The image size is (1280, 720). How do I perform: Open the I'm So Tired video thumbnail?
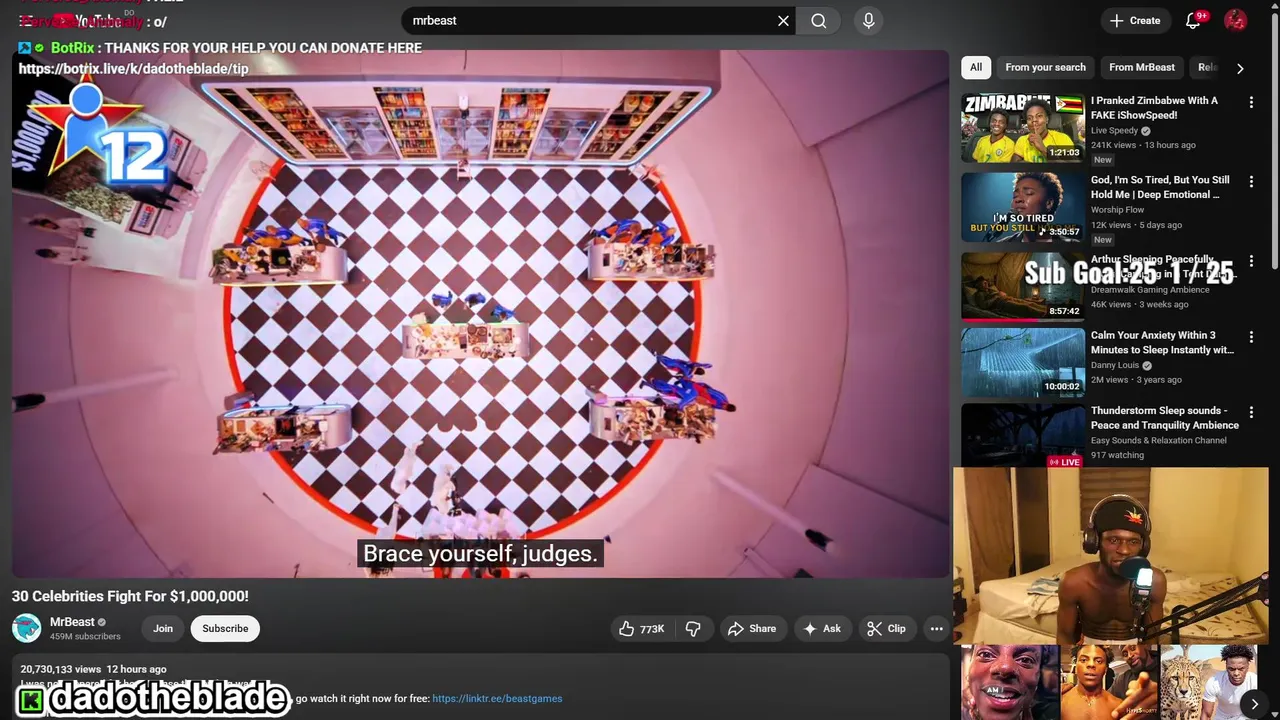(1023, 207)
